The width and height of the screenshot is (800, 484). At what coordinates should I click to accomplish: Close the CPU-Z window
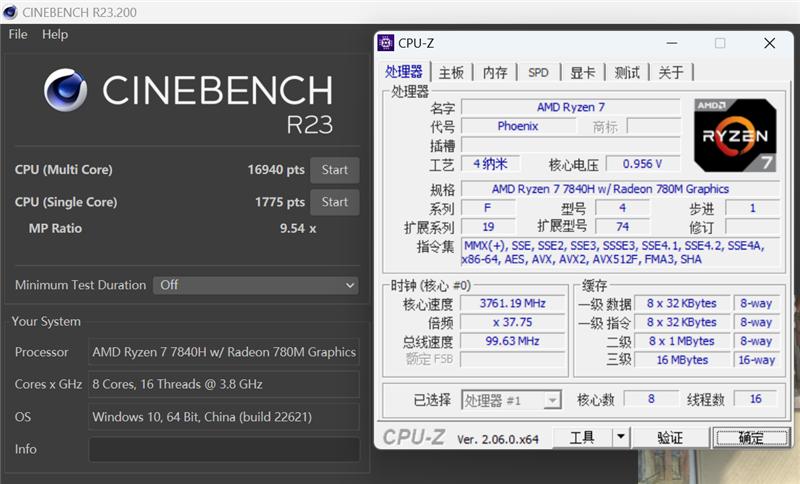click(x=769, y=43)
